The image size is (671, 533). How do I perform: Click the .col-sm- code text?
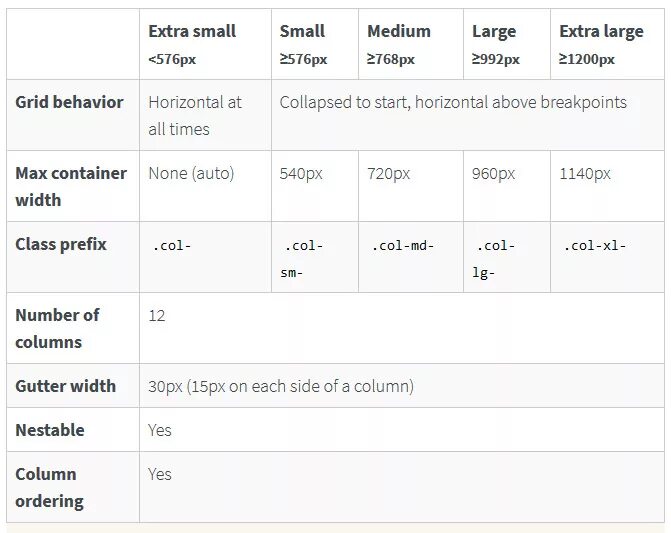pos(302,259)
